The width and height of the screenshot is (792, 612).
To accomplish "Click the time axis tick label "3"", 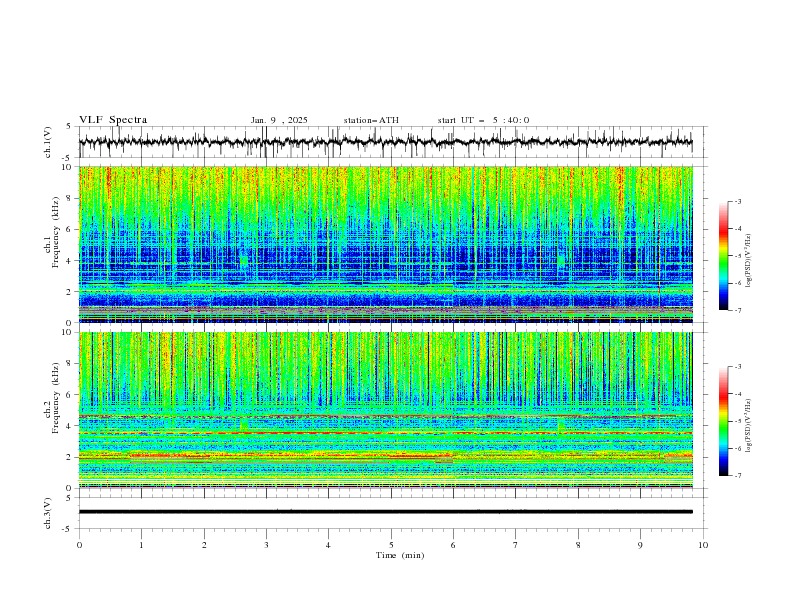I will (x=266, y=545).
